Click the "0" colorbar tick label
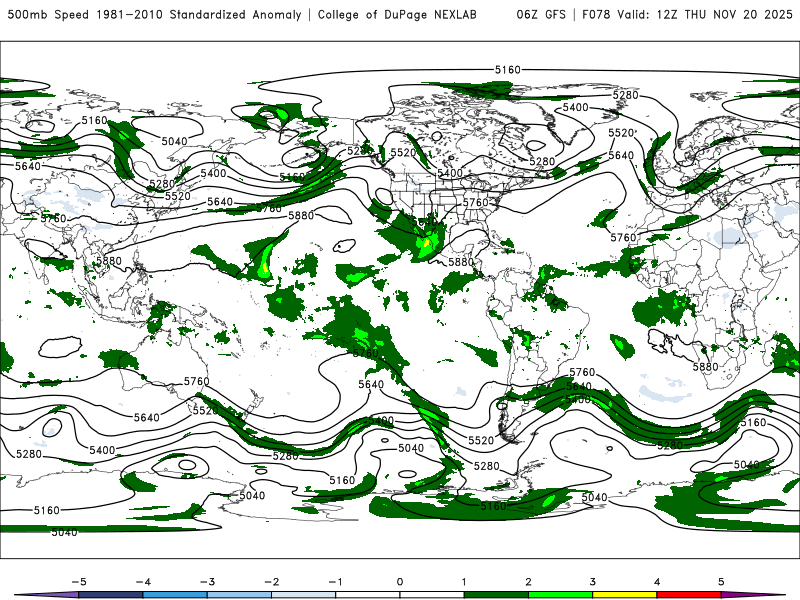 click(400, 582)
